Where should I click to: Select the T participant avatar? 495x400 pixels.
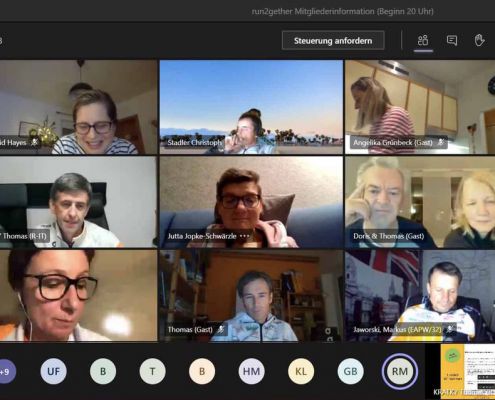coord(152,371)
